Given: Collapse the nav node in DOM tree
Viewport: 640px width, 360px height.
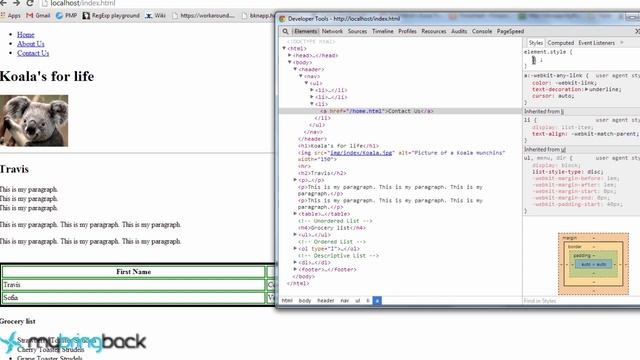Looking at the screenshot, I should click(x=301, y=76).
